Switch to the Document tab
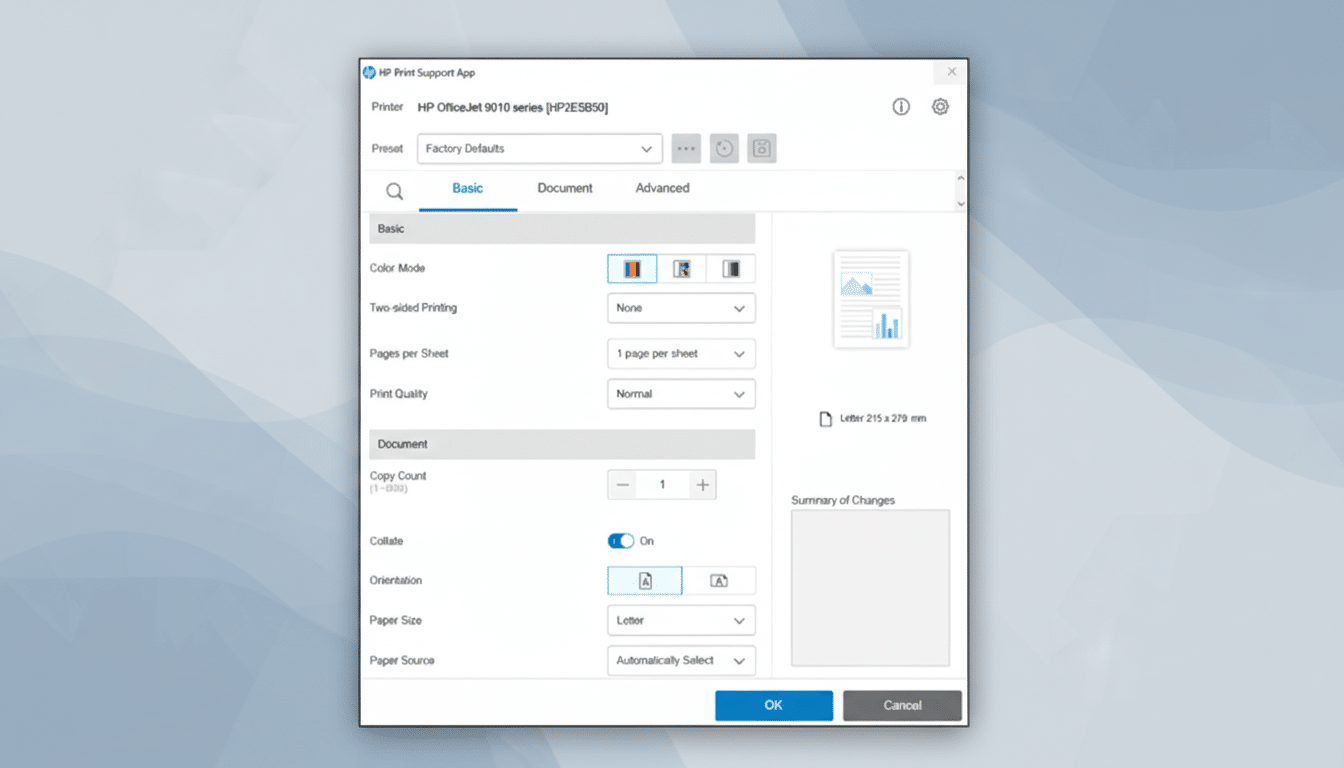 [565, 188]
